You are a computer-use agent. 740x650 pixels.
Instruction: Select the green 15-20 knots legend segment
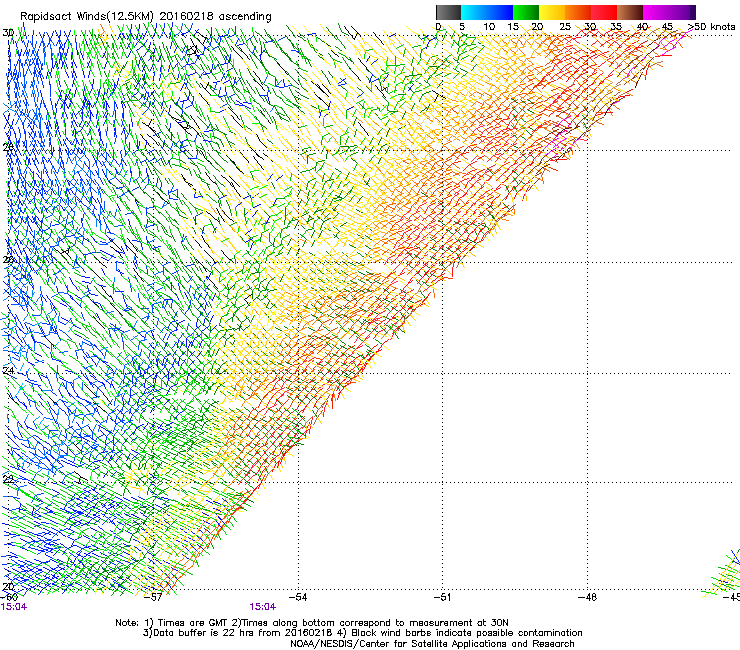tap(526, 12)
